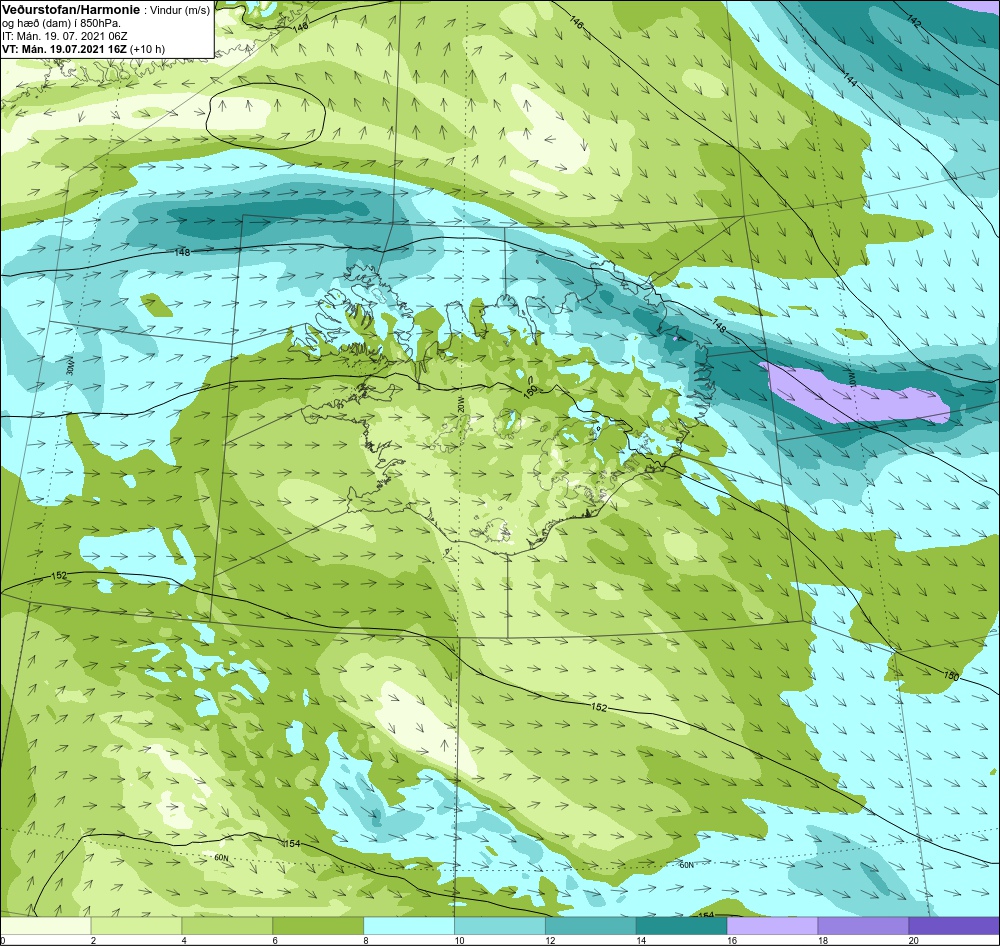This screenshot has height=946, width=1000.
Task: Select the 16–18 m/s lavender legend swatch
Action: [772, 926]
